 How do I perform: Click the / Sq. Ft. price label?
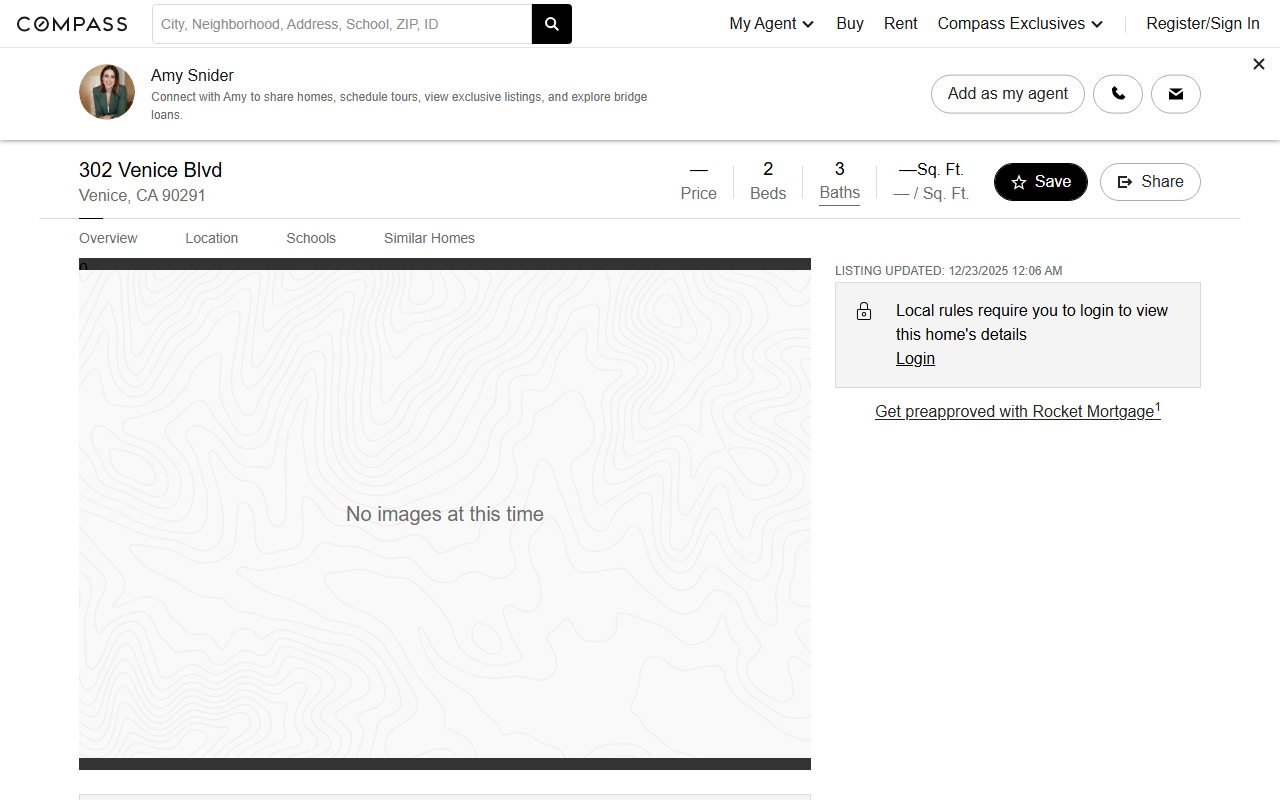tap(931, 194)
